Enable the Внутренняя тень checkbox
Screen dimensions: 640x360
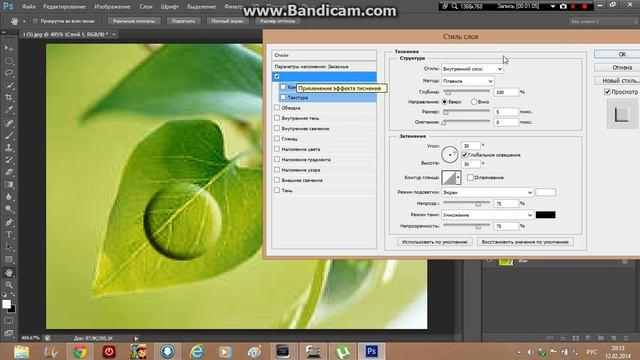[277, 118]
